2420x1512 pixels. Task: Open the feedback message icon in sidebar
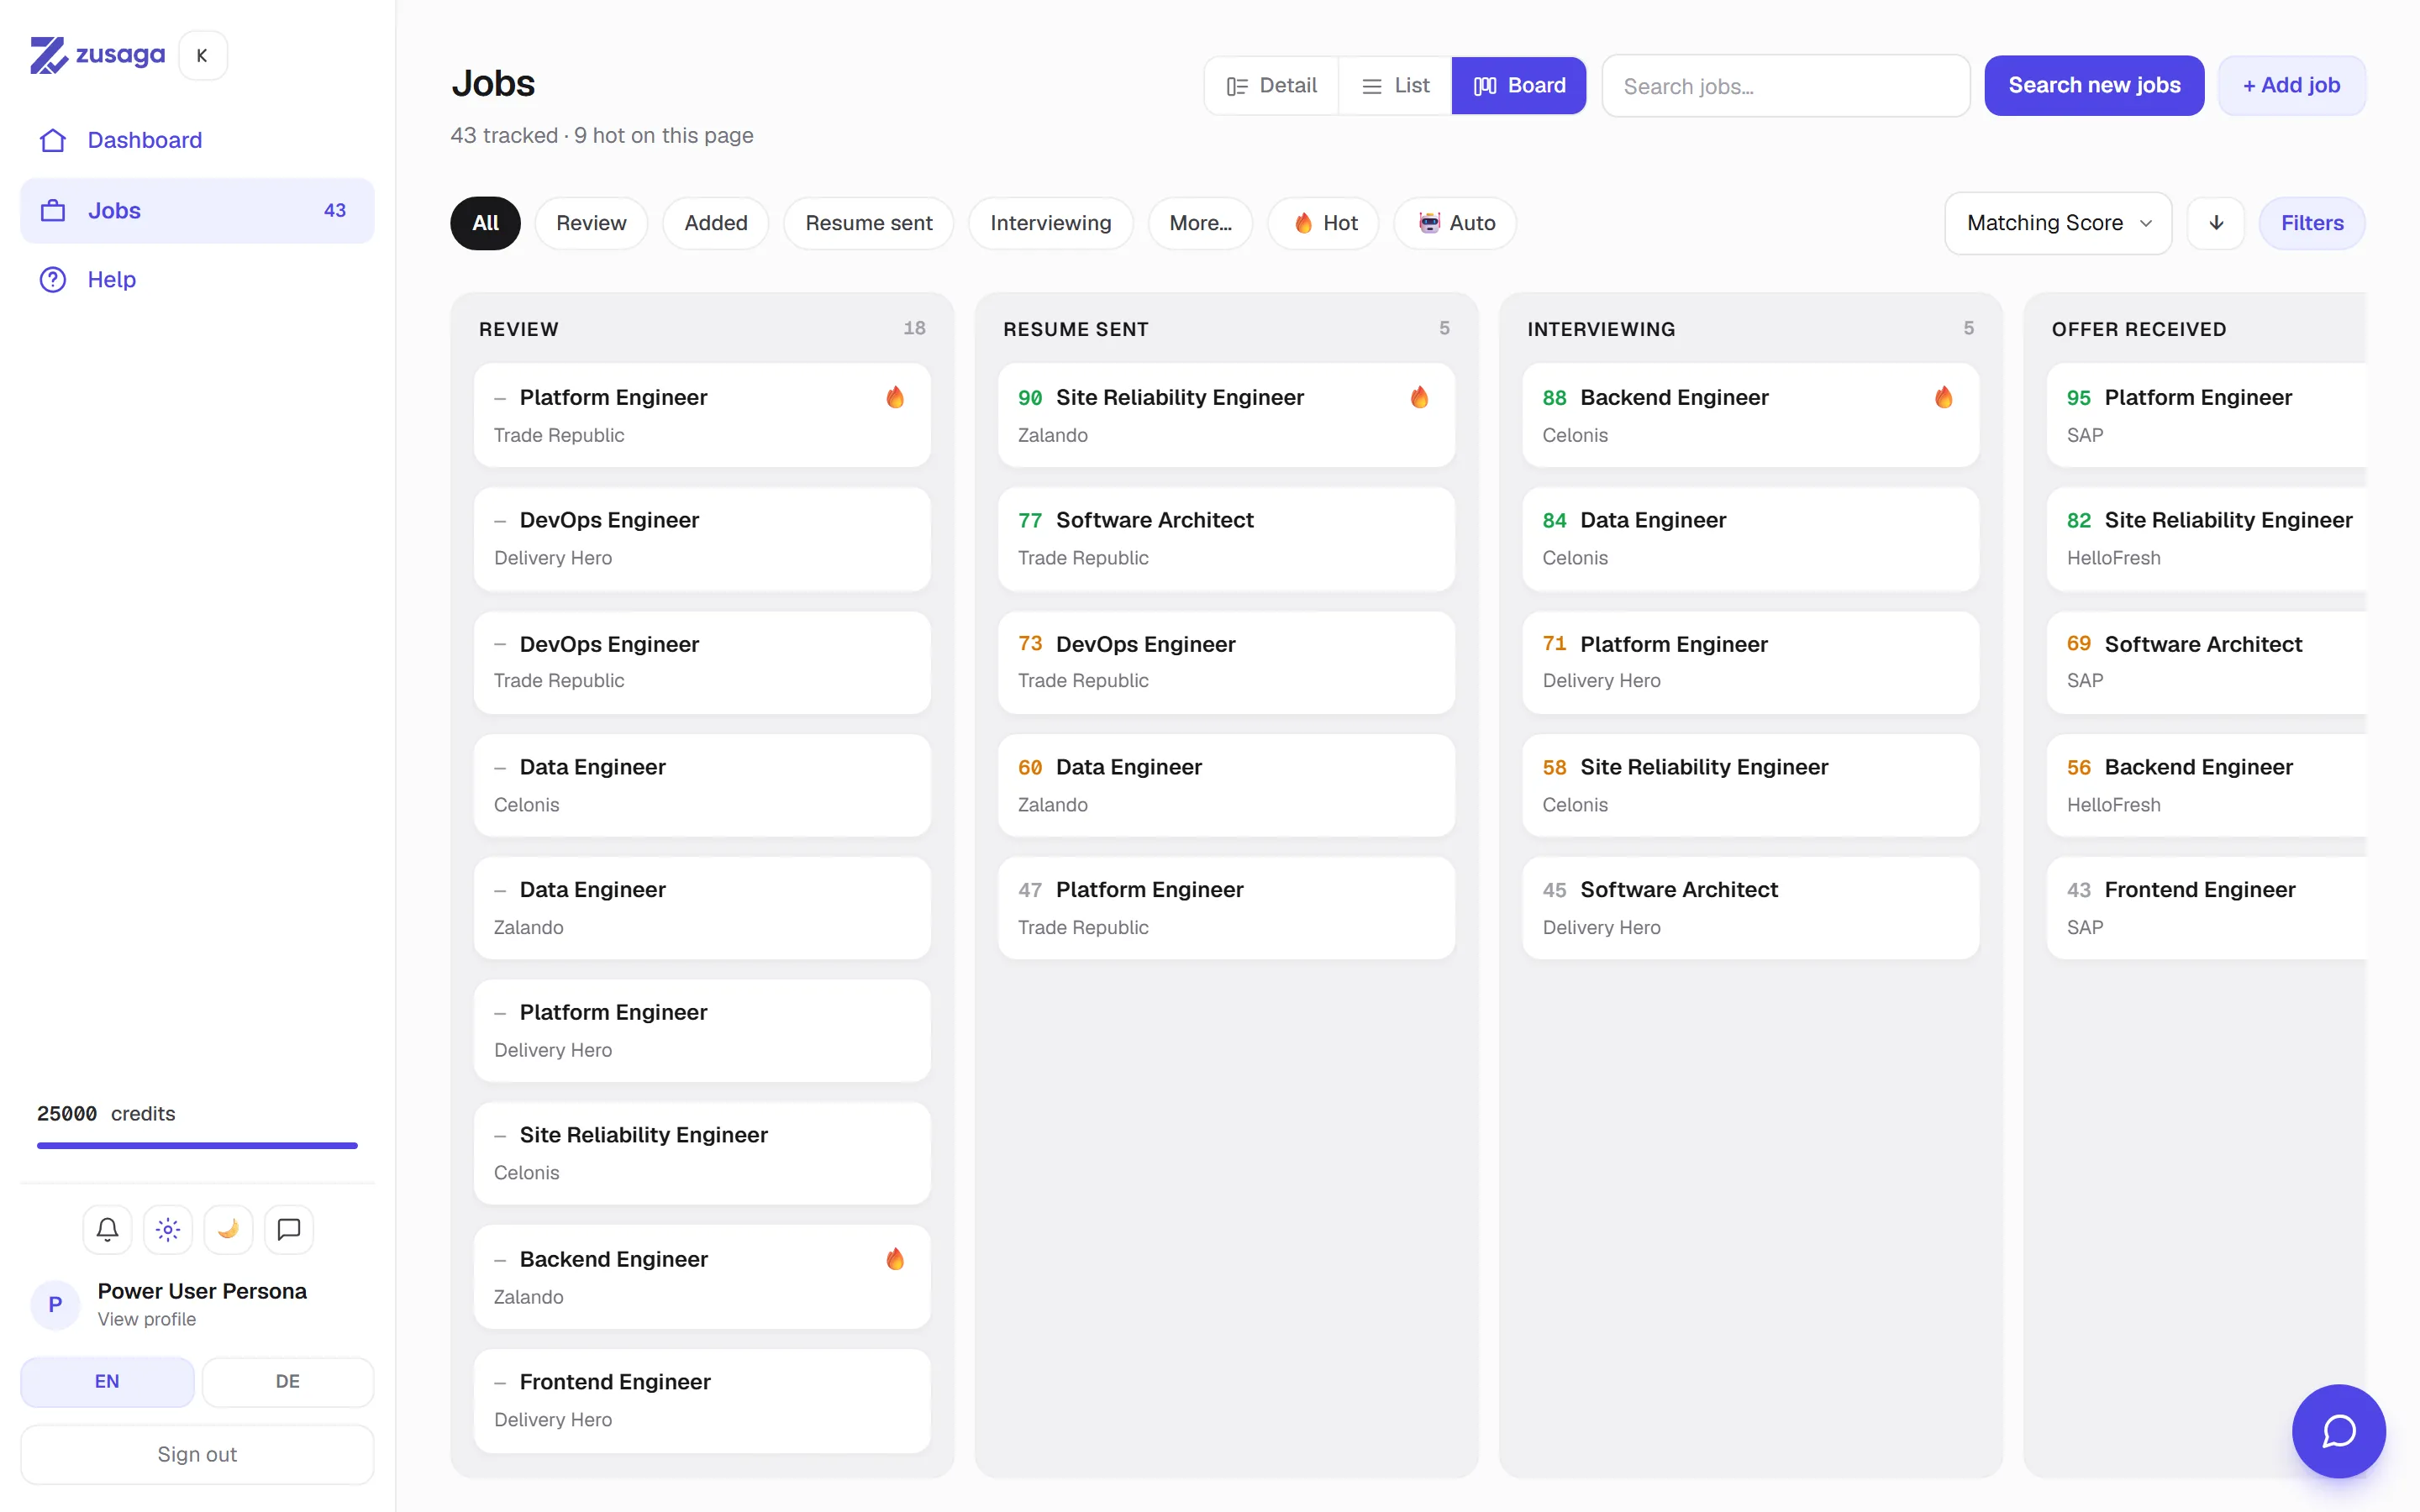(289, 1229)
